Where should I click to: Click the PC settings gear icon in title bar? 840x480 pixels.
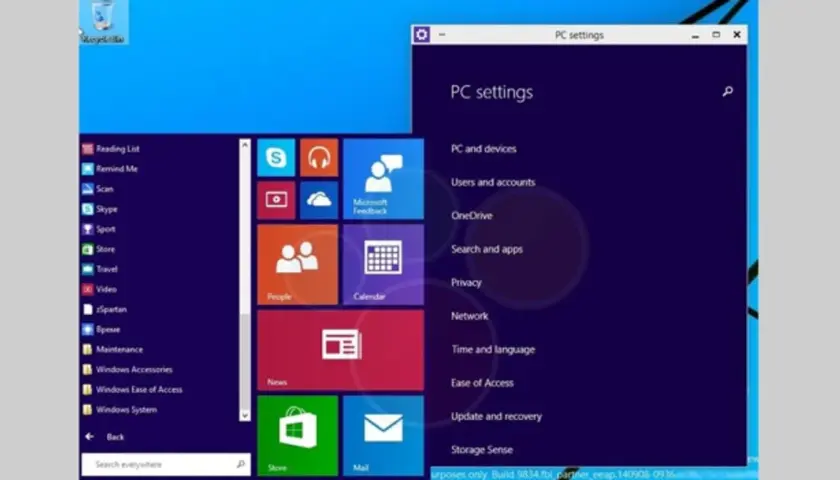pyautogui.click(x=422, y=35)
